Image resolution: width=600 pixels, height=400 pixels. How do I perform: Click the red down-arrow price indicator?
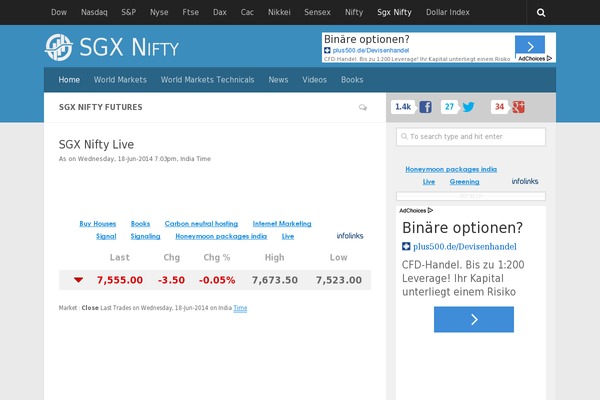[x=78, y=280]
